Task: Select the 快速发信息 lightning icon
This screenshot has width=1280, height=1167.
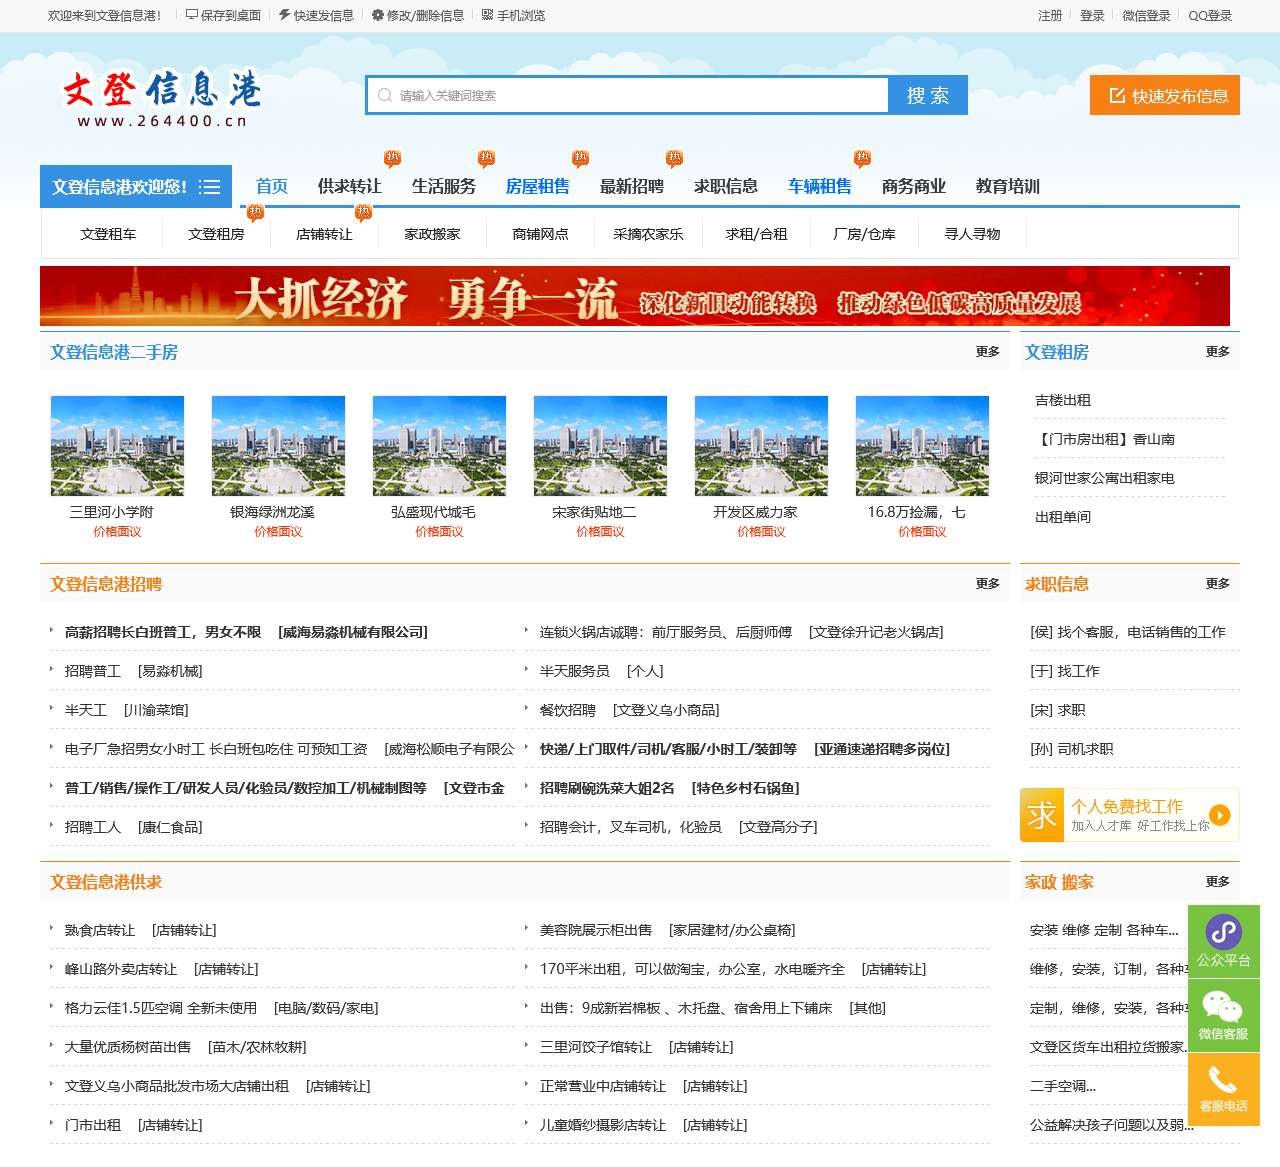Action: 286,15
